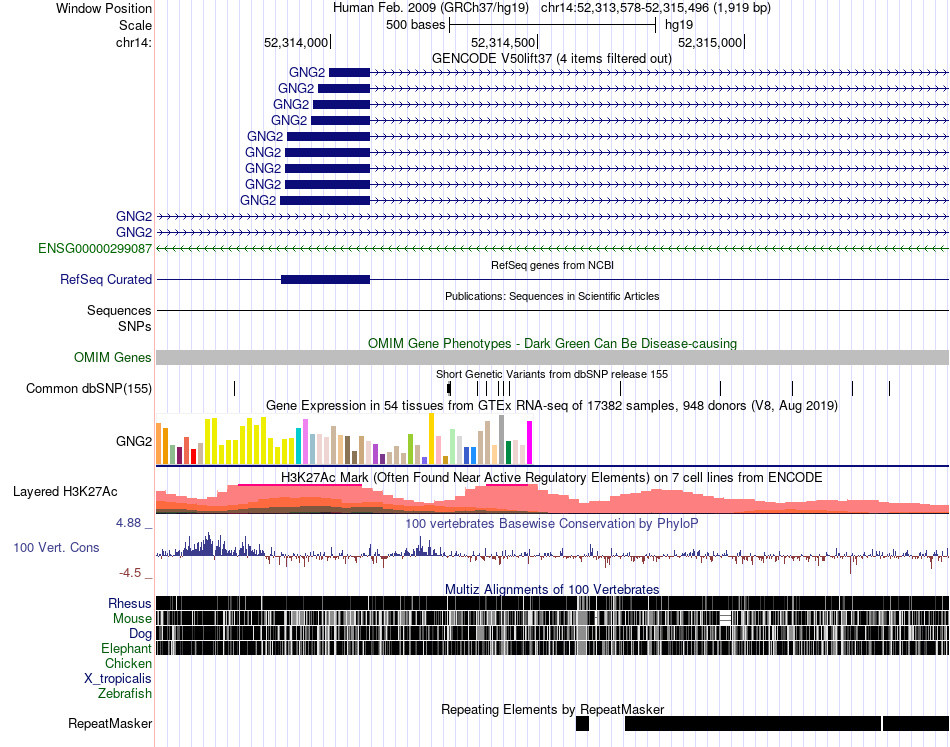The image size is (950, 747).
Task: Click the Publications Sequences track title
Action: (x=552, y=296)
